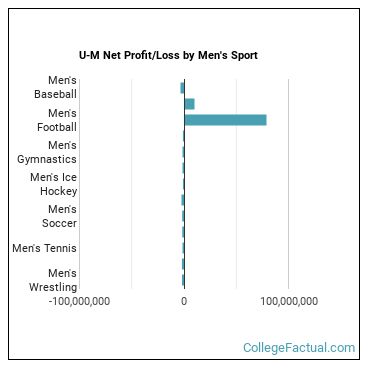Click the Men's Baseball negative bar
Viewport: 370px width, 370px height.
click(x=182, y=88)
